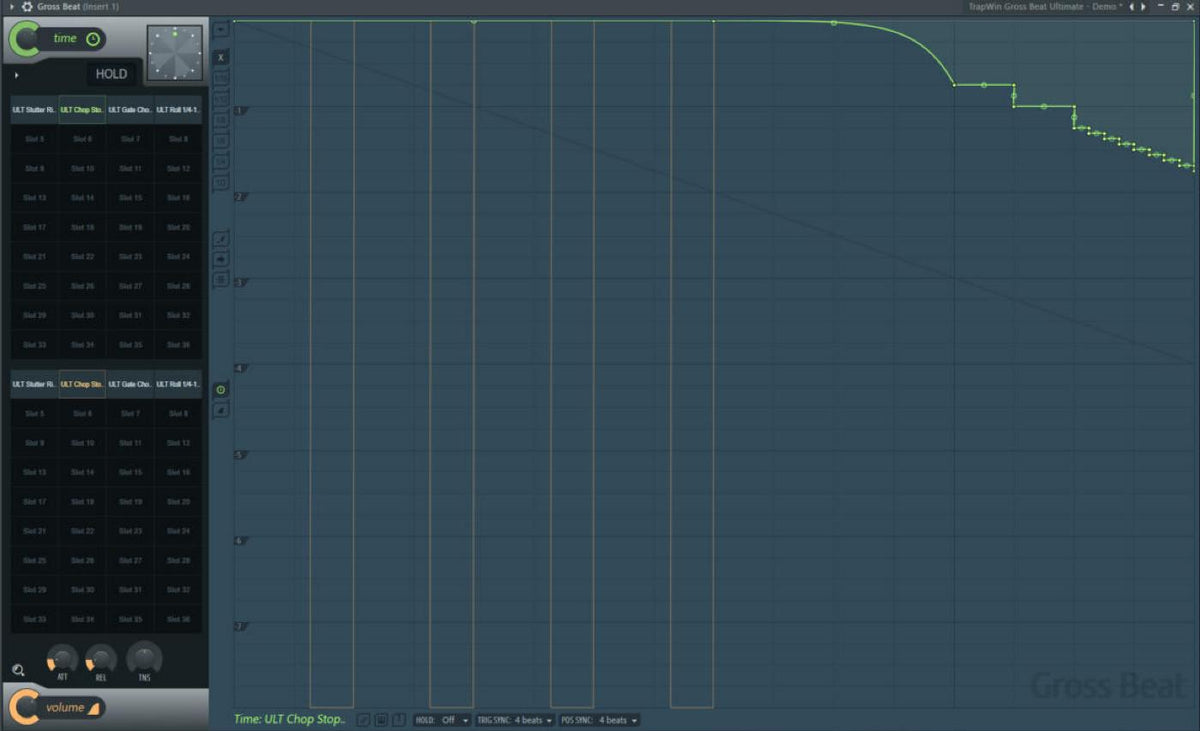Screen dimensions: 1200x731
Task: Select volume slot ULT Roll 1/4-1..
Action: tap(178, 384)
